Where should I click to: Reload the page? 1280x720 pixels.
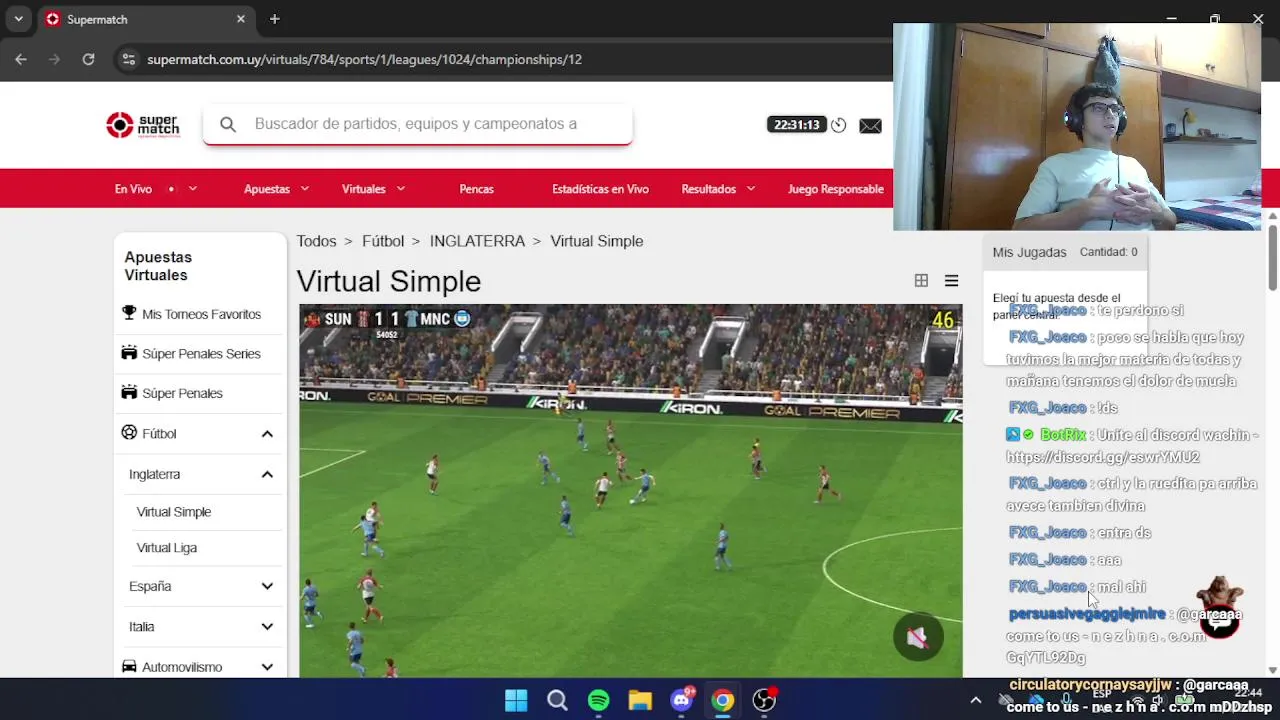pos(88,59)
